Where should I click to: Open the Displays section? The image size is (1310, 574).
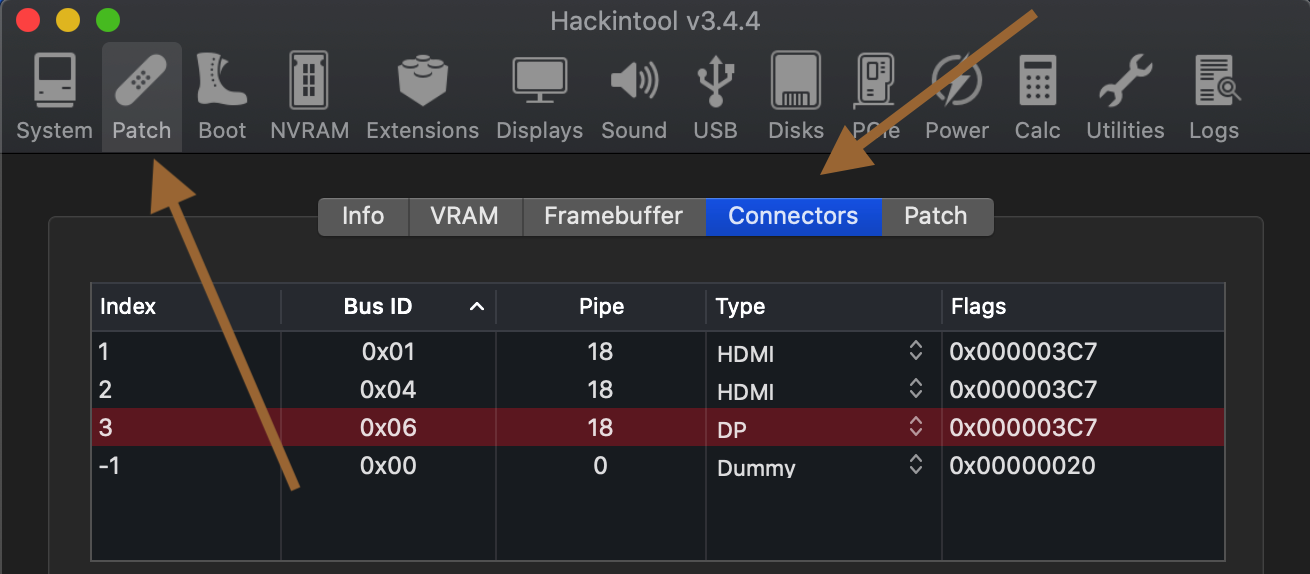point(539,96)
